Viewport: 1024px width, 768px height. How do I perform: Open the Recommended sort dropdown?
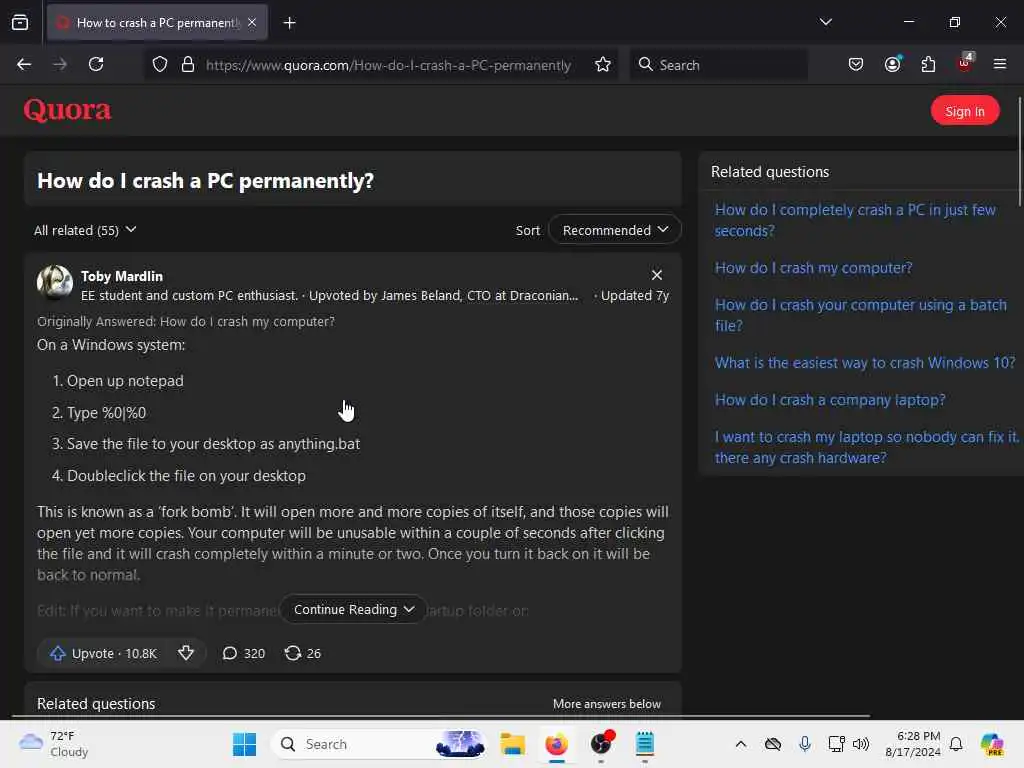click(x=615, y=231)
